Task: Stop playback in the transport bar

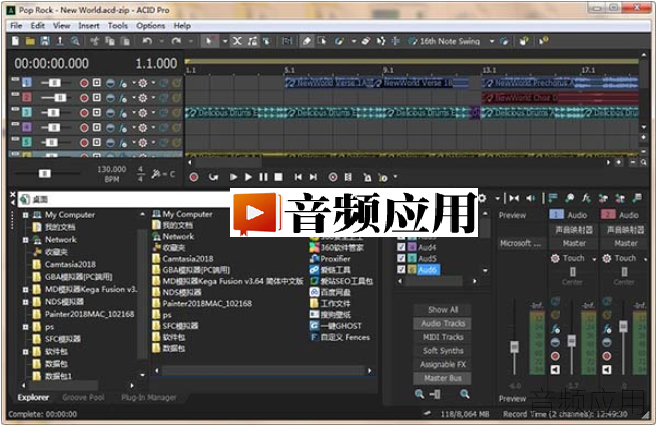Action: tap(278, 177)
